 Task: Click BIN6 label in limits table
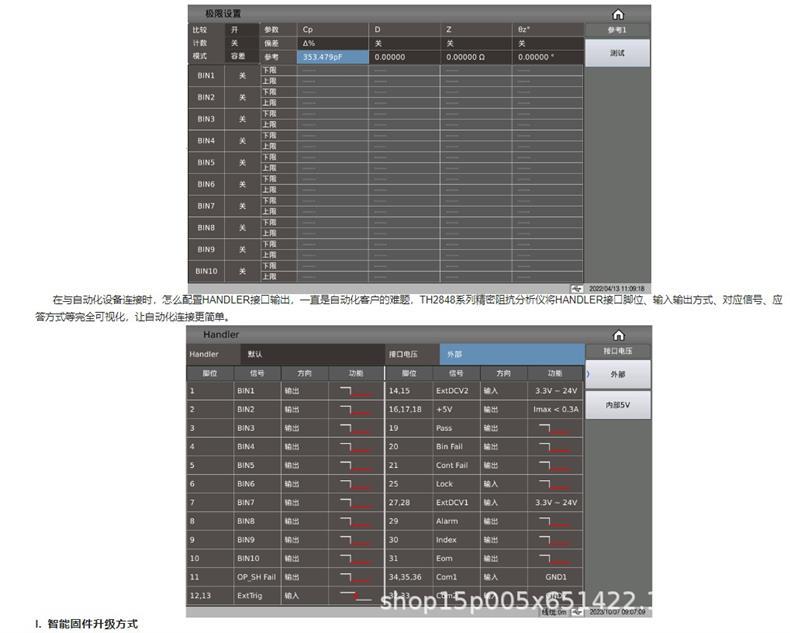(206, 184)
